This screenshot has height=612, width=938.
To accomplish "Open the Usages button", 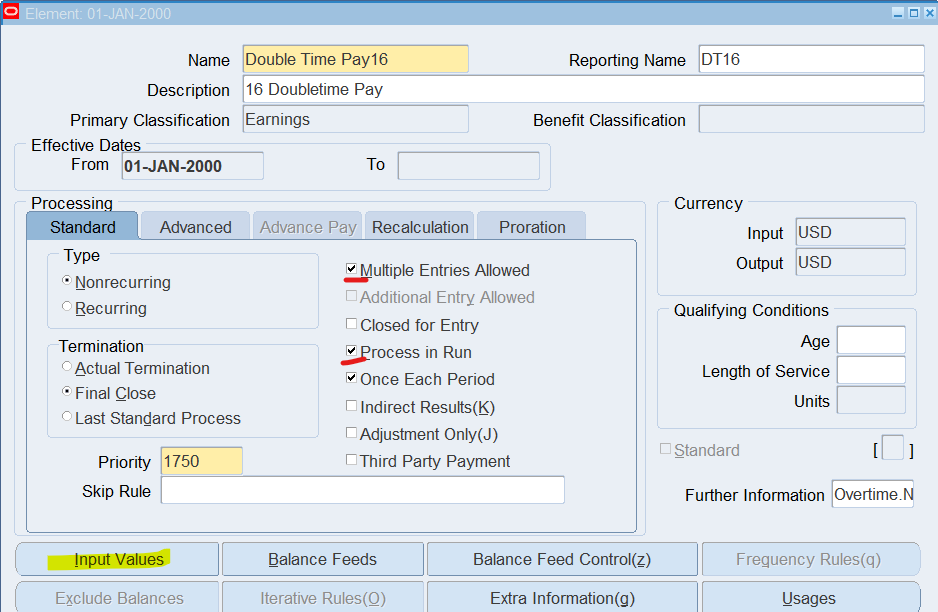I will 810,598.
